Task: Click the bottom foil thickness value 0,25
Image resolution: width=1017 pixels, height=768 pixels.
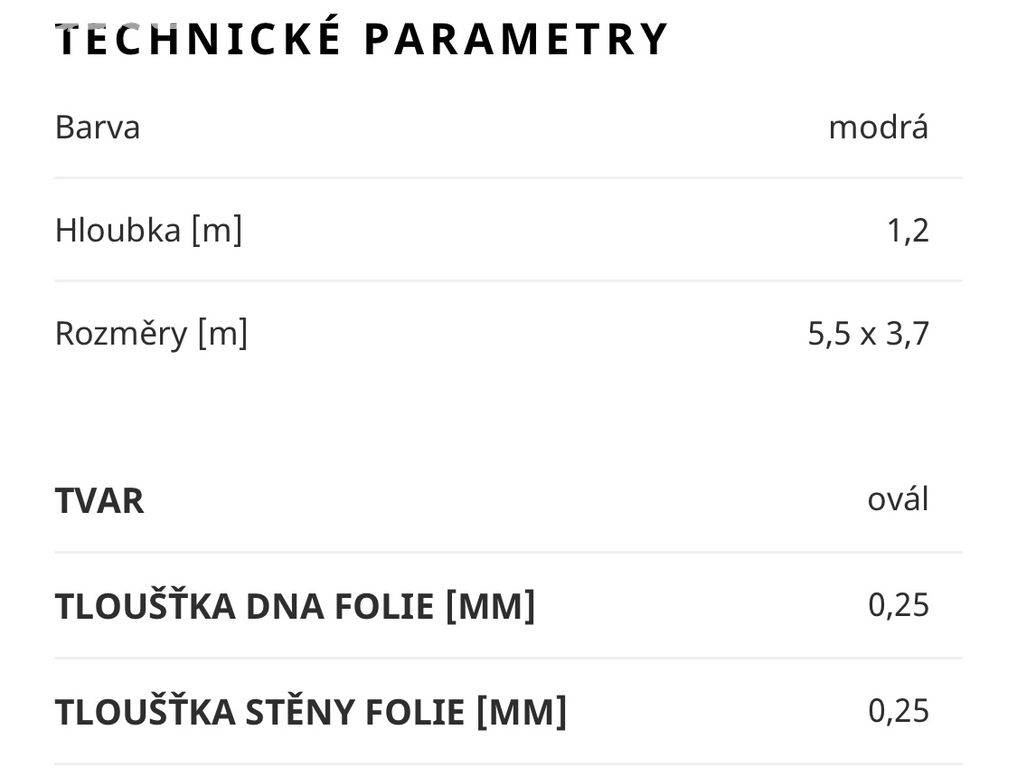Action: [x=898, y=605]
